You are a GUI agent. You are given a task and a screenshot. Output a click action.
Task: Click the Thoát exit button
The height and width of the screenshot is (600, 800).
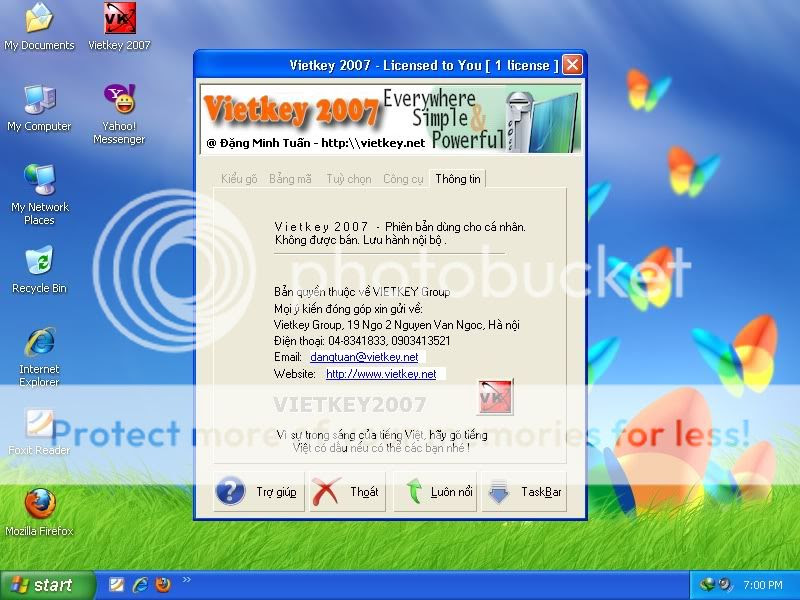click(x=347, y=492)
